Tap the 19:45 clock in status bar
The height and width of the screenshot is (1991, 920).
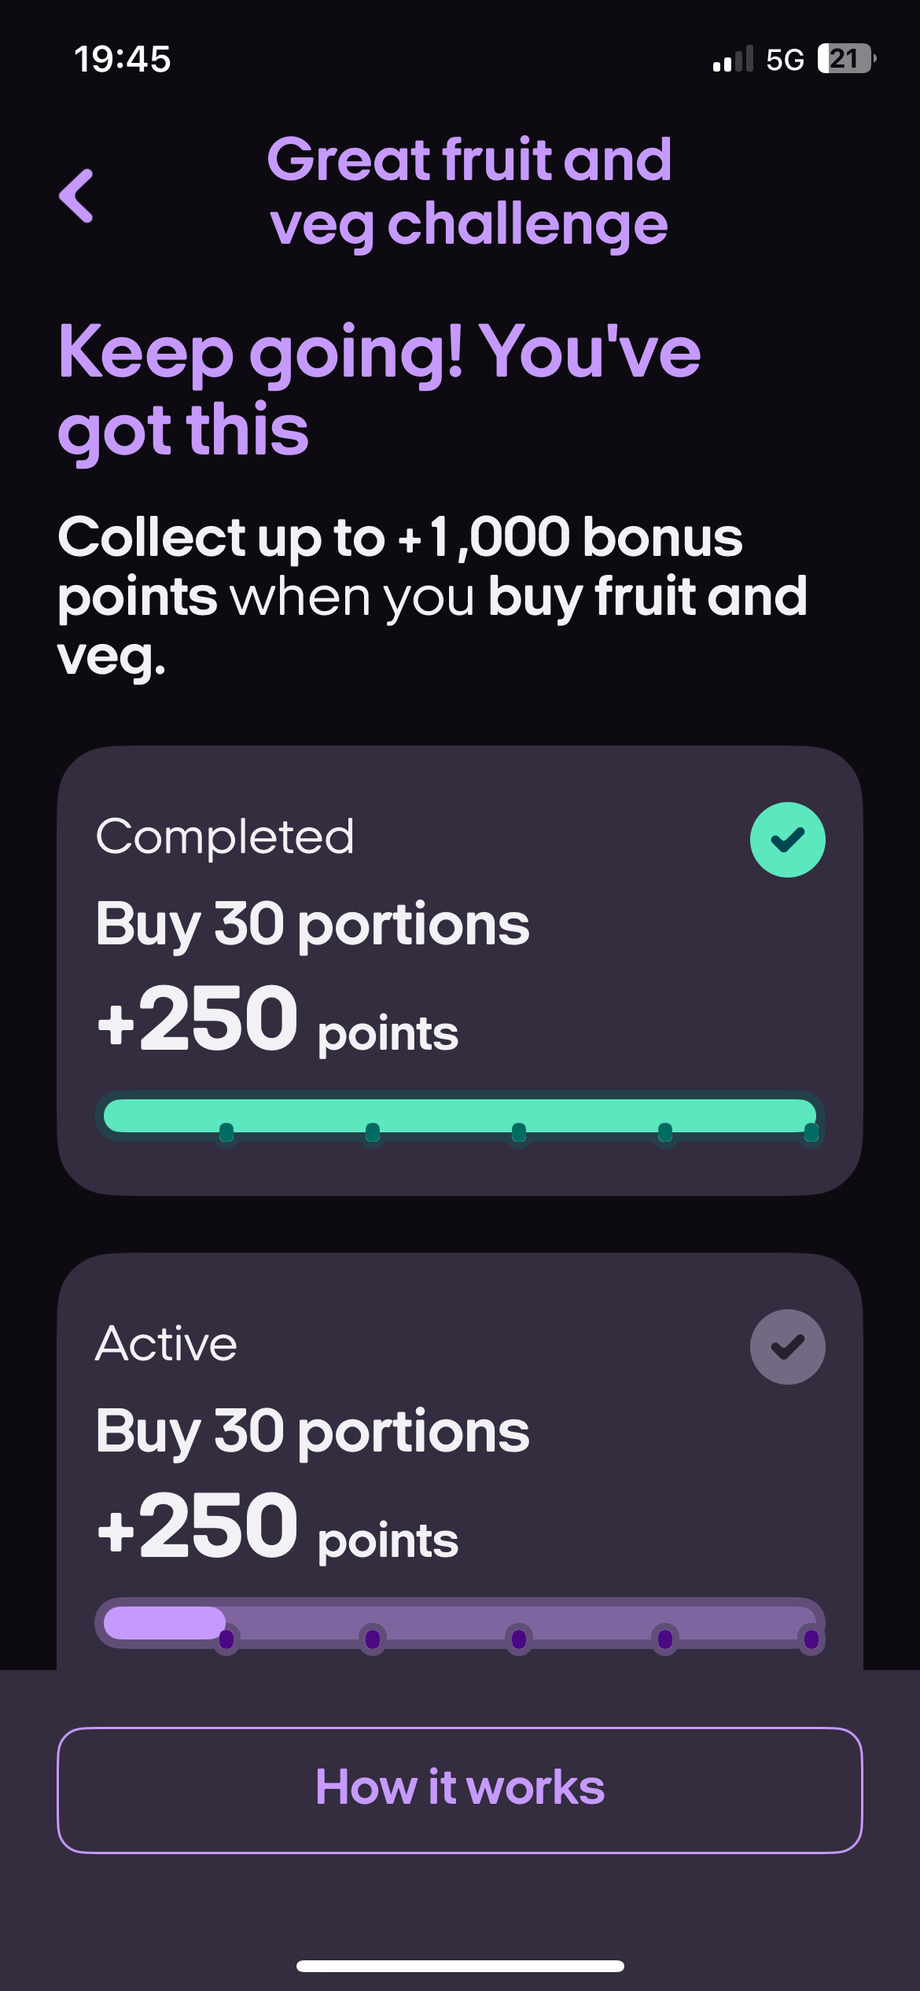point(122,59)
